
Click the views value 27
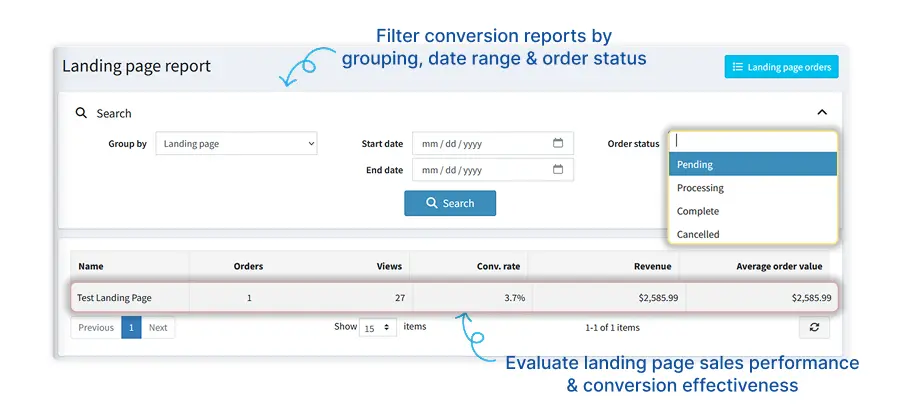pos(399,298)
